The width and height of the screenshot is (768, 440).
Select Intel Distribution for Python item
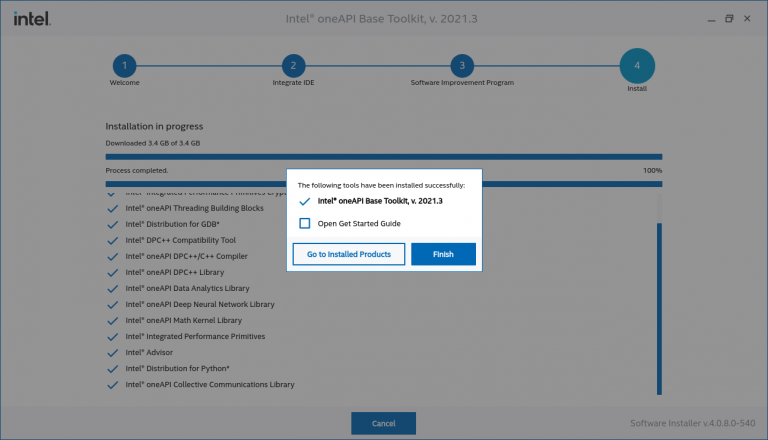point(177,368)
